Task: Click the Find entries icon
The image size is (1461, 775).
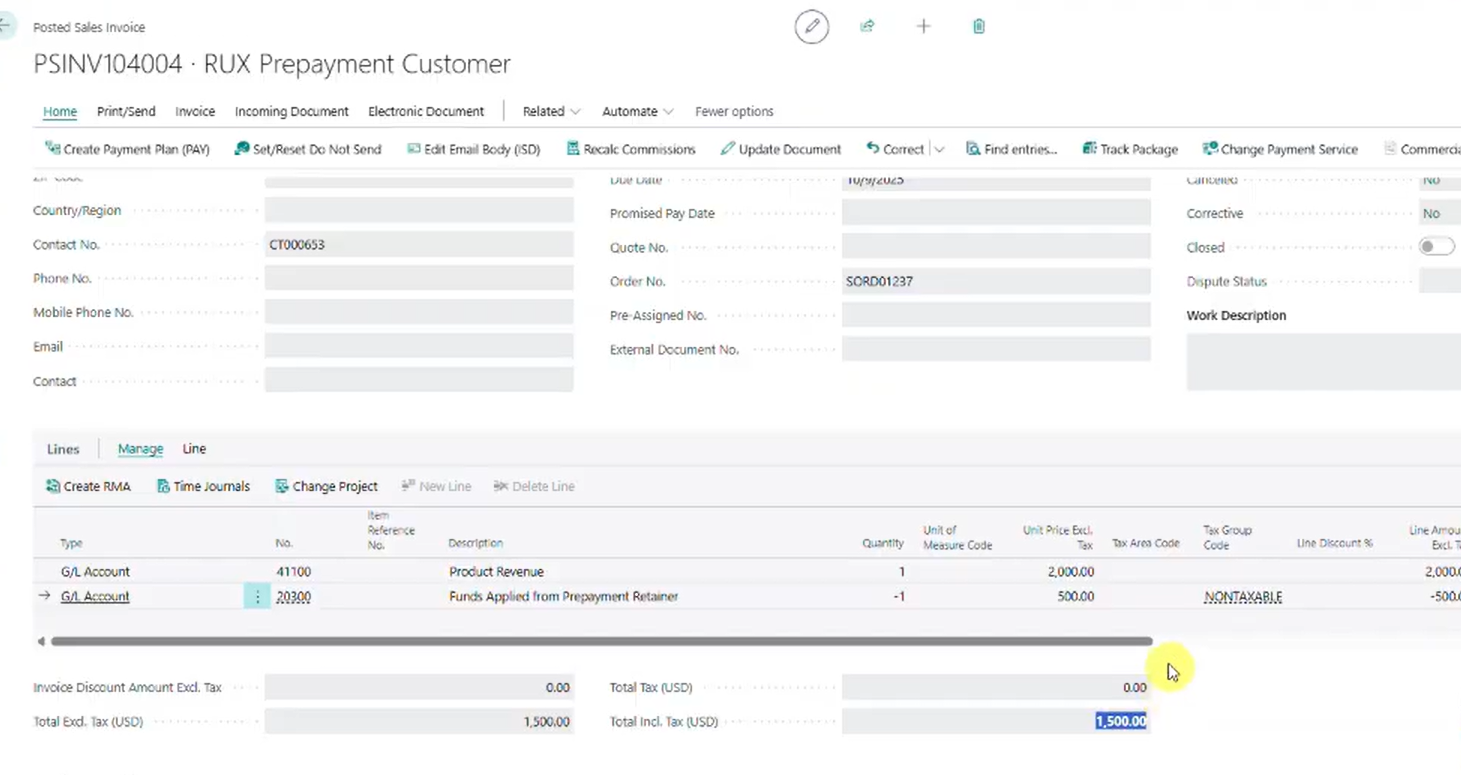Action: coord(973,149)
